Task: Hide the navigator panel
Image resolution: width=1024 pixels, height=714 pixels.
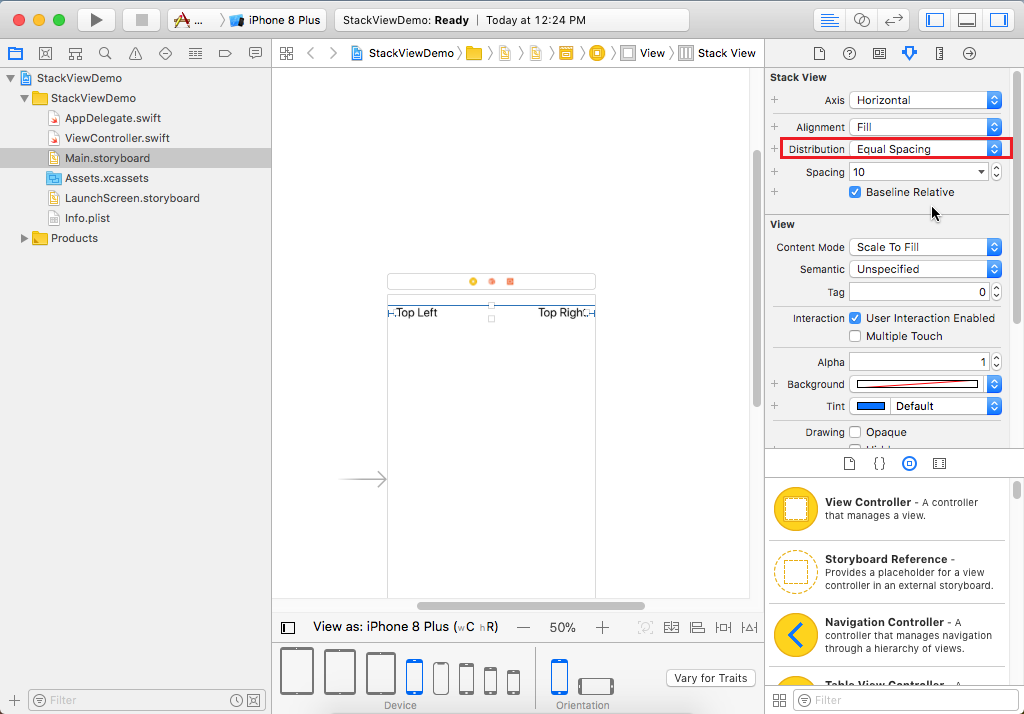Action: (935, 20)
